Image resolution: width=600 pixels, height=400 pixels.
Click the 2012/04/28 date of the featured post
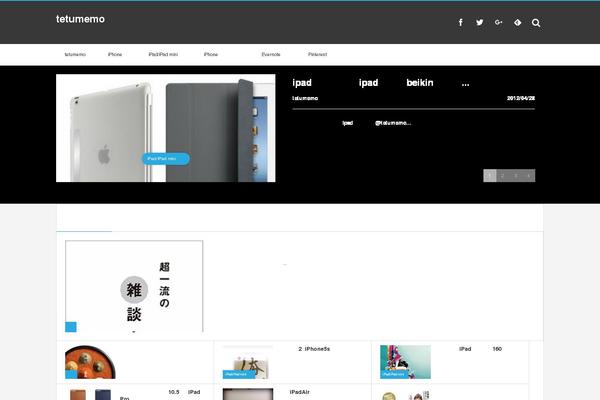(x=521, y=98)
